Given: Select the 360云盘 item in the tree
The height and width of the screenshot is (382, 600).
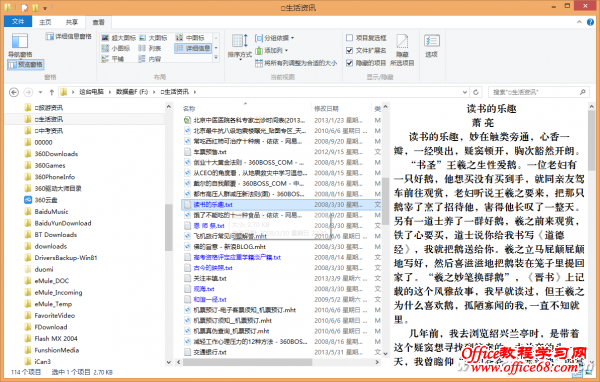Looking at the screenshot, I should [x=46, y=200].
